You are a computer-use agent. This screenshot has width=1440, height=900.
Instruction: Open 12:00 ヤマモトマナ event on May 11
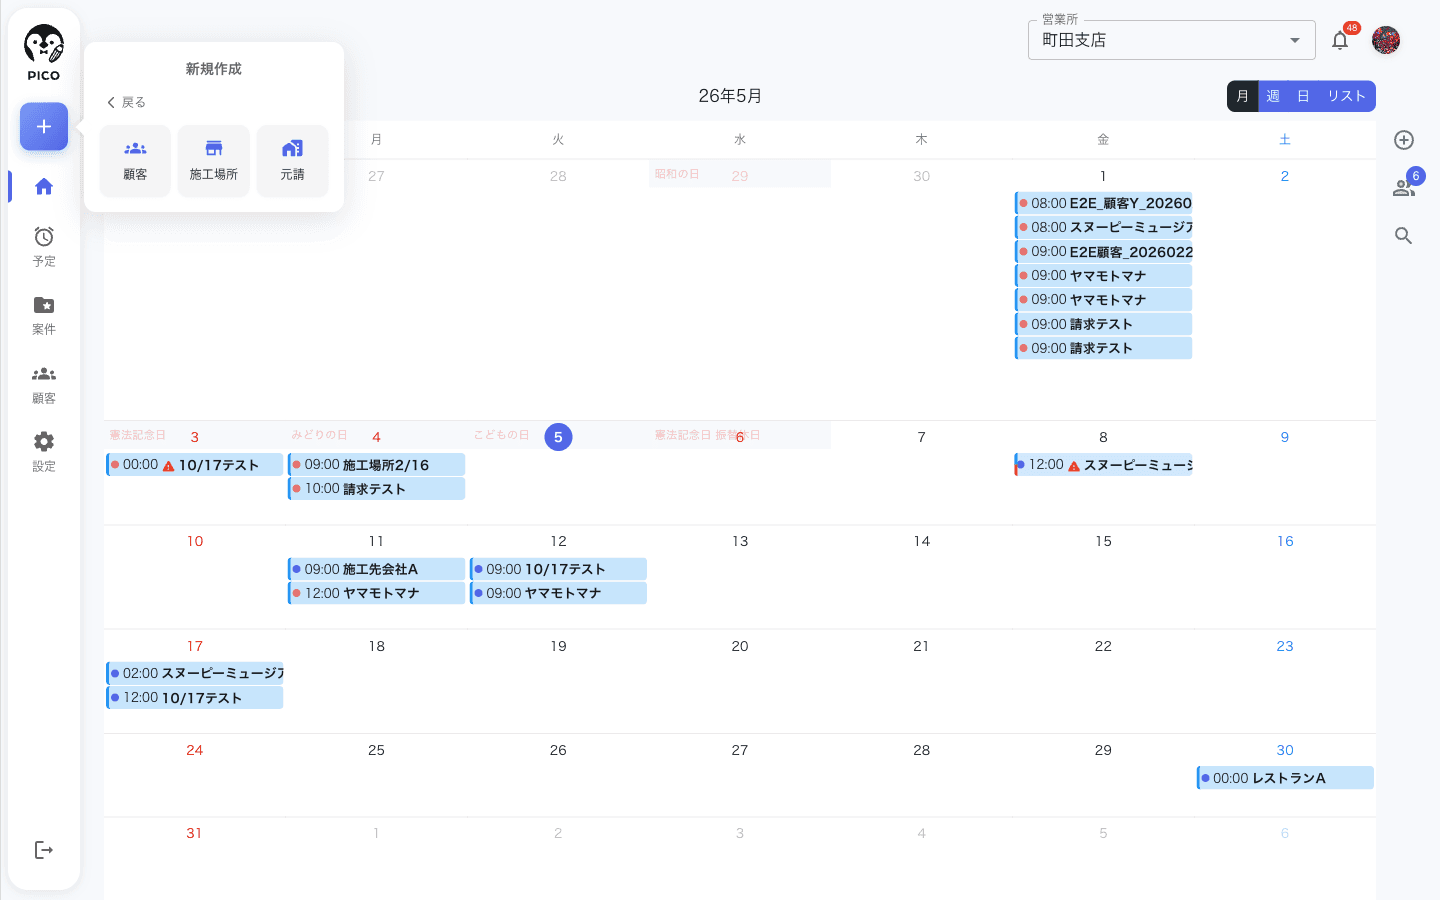pyautogui.click(x=377, y=593)
